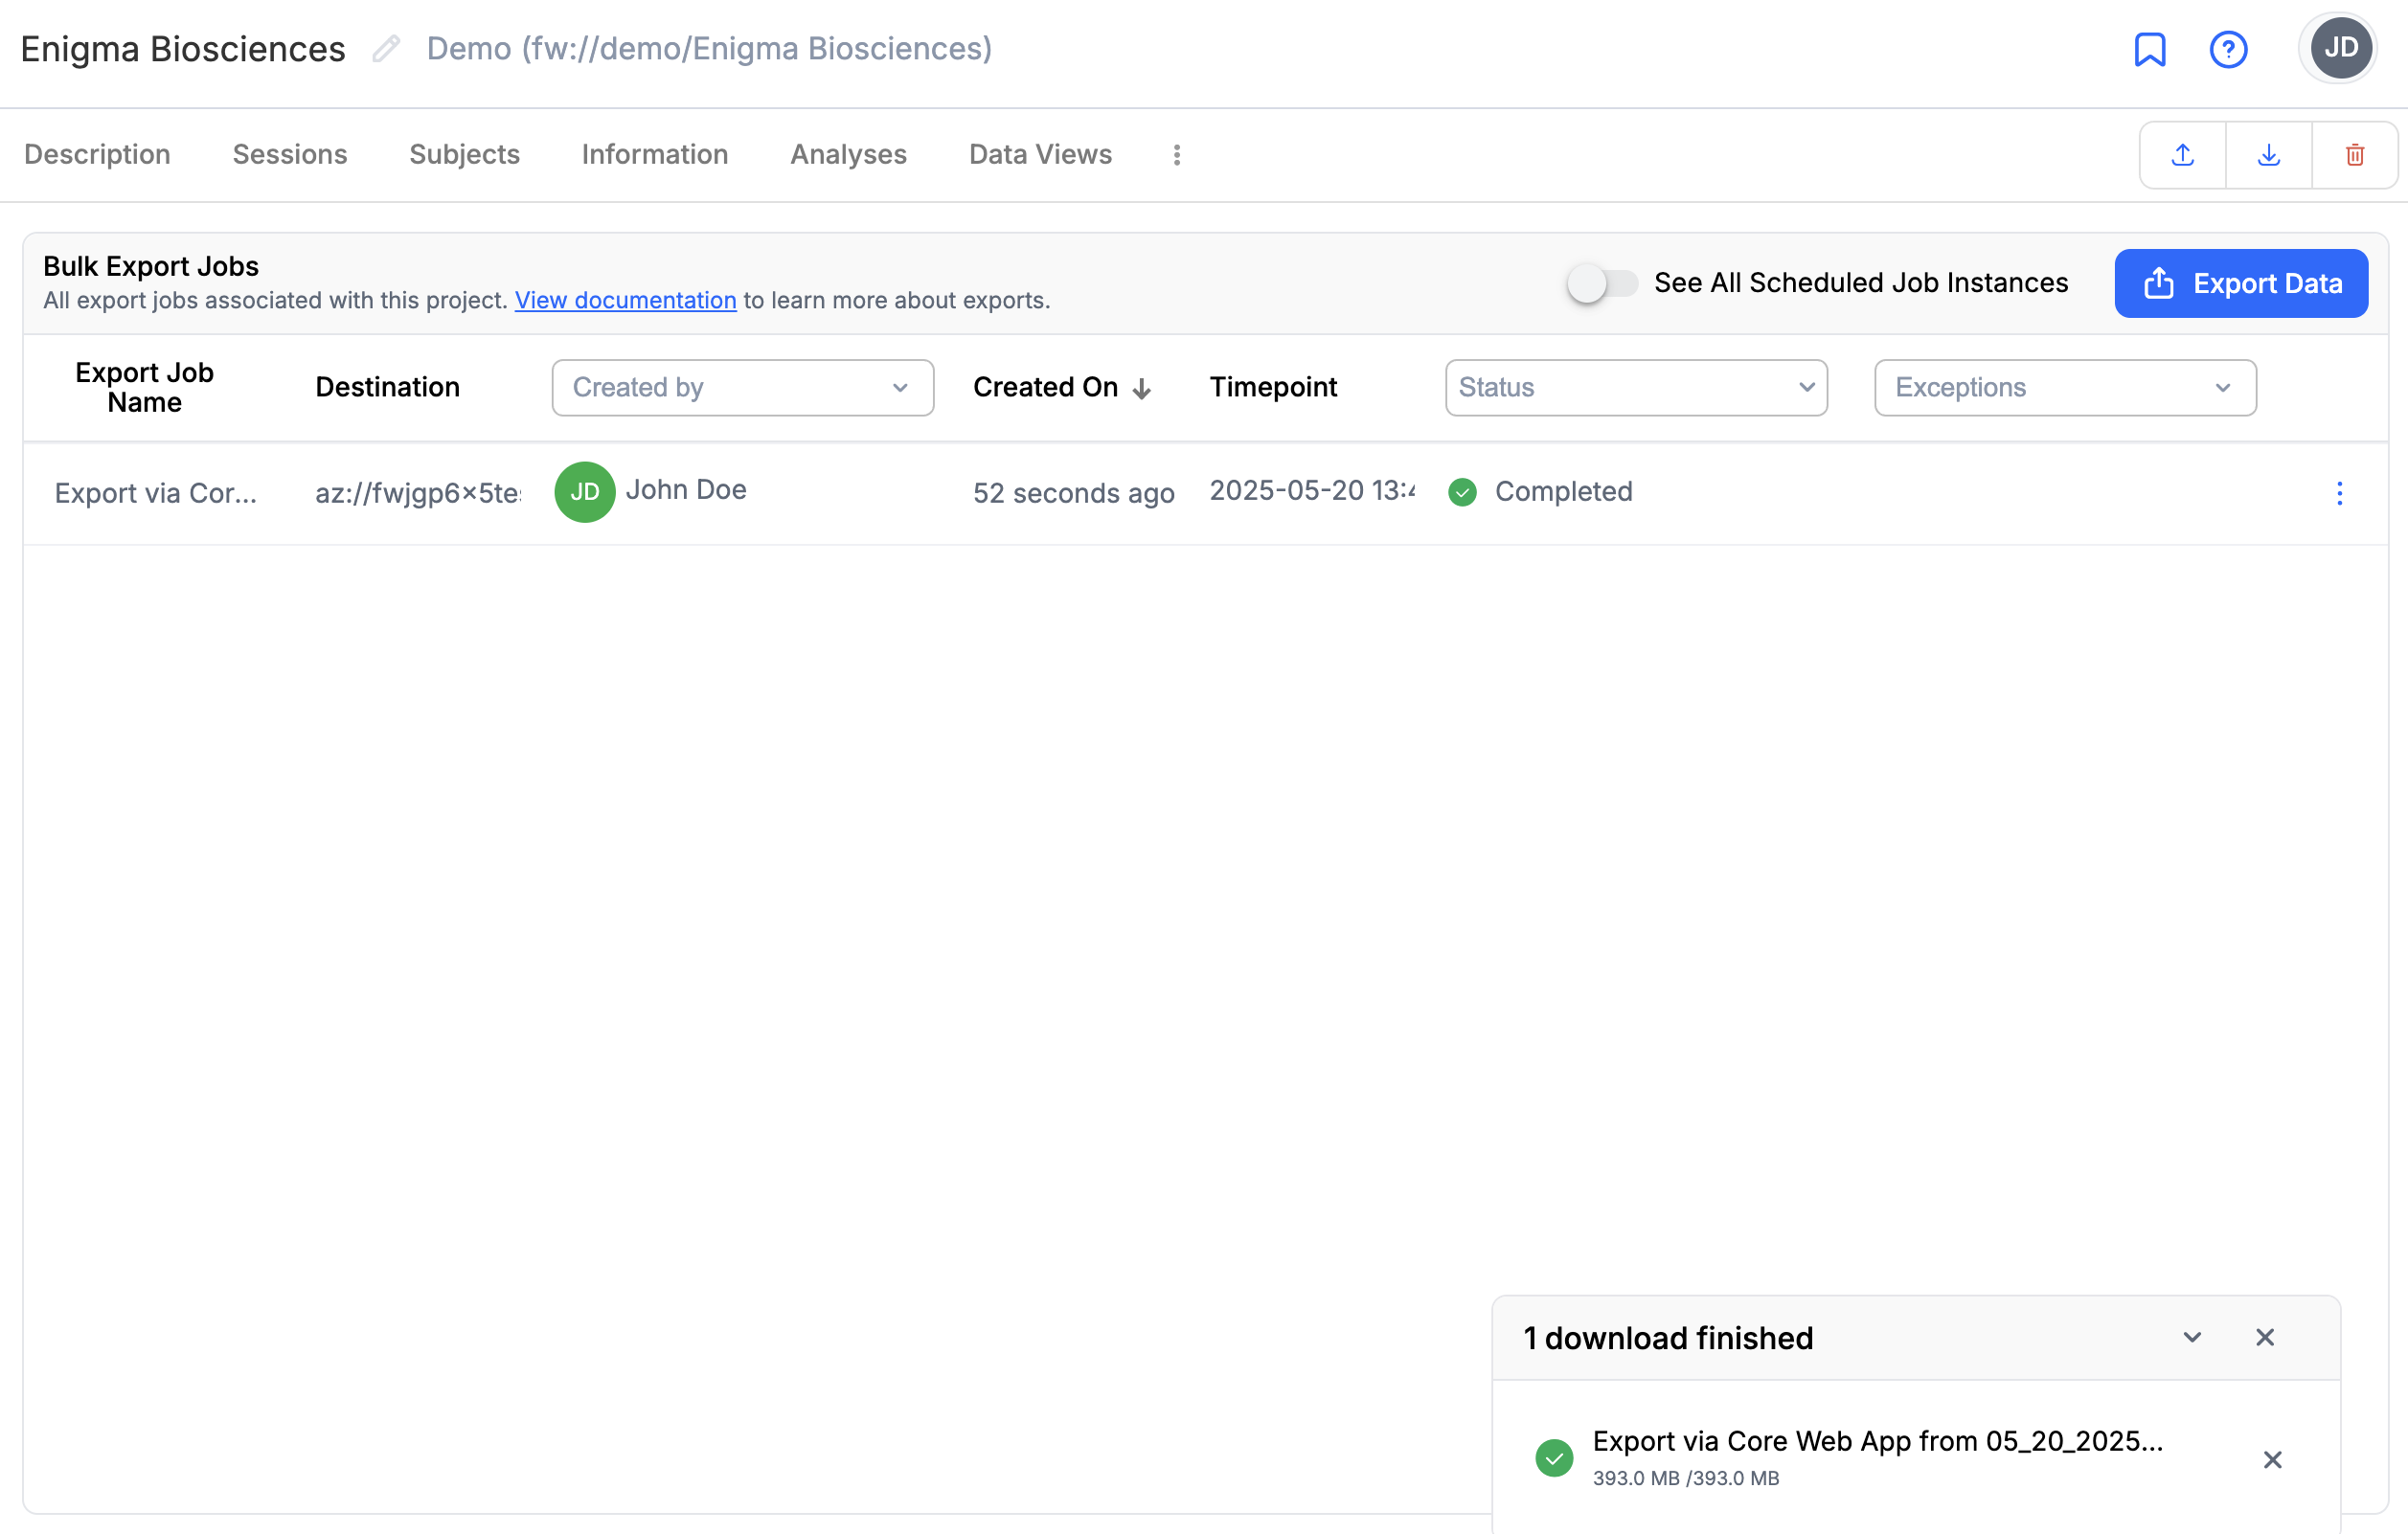Open the help question mark icon

pos(2227,49)
